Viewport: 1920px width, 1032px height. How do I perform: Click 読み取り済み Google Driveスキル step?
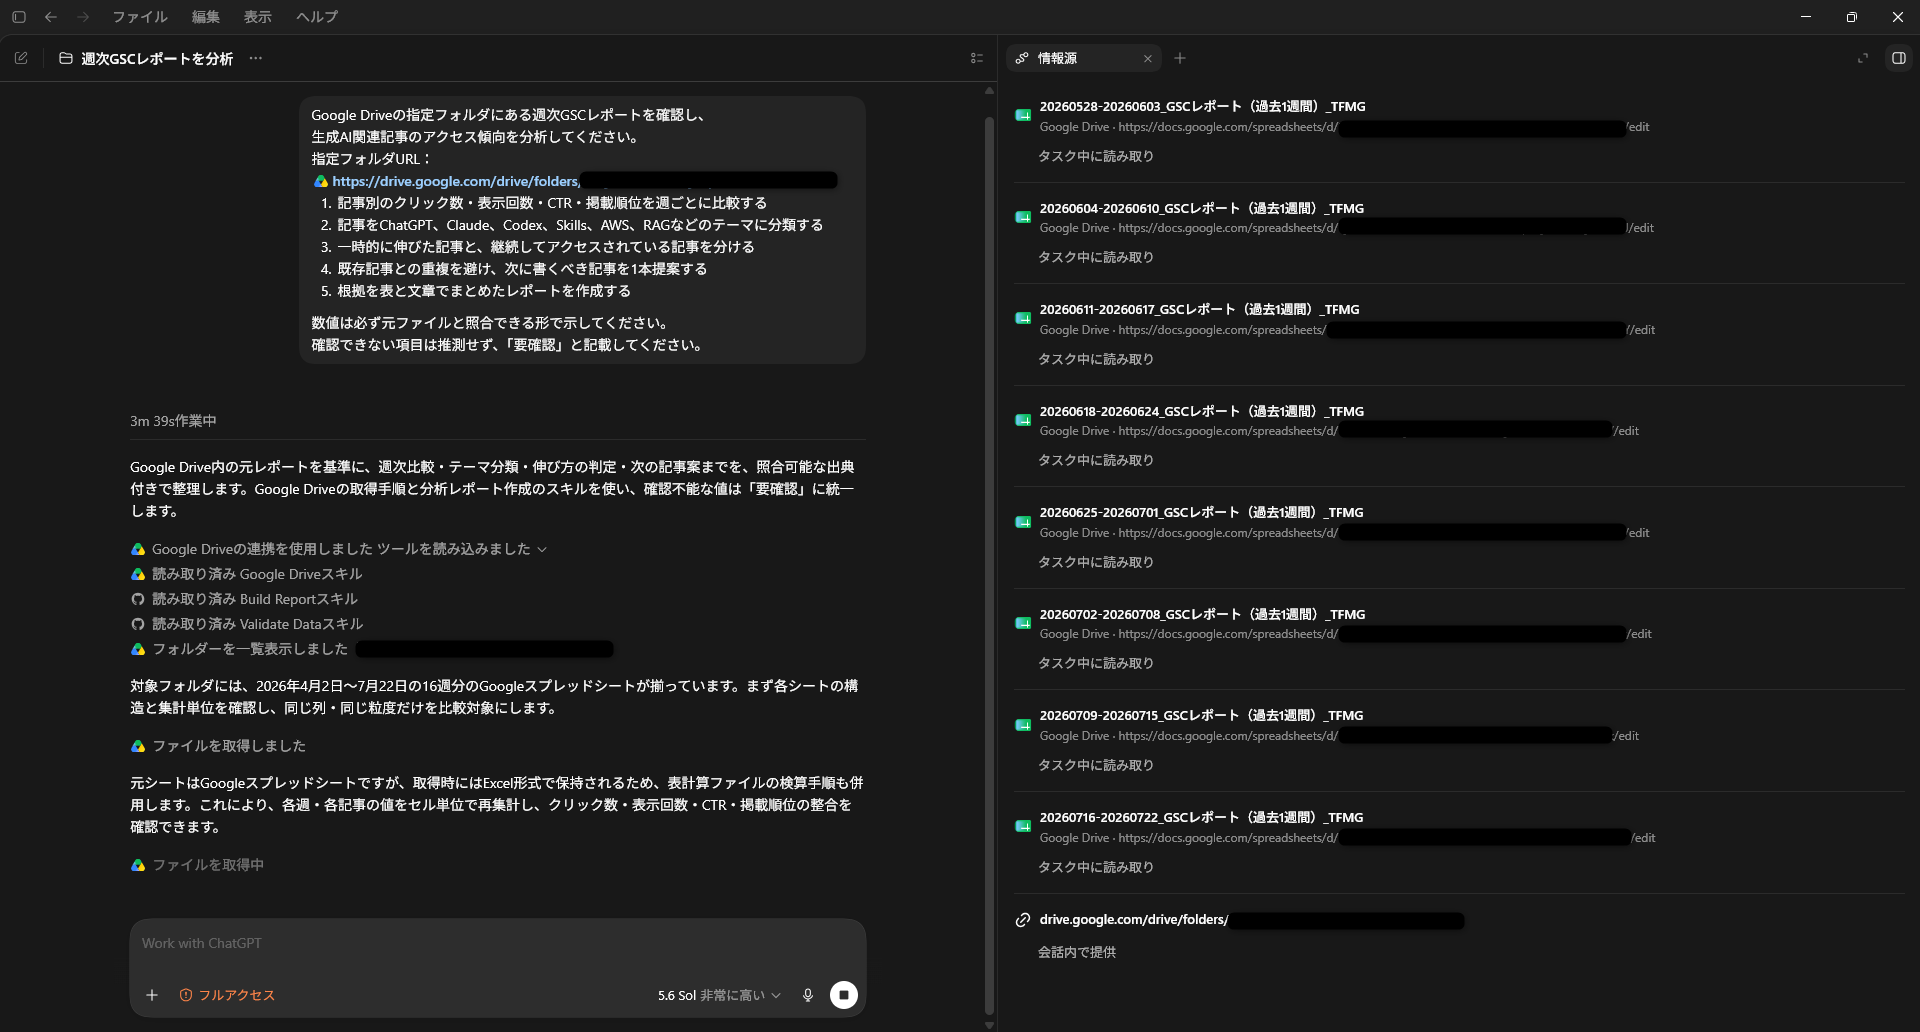click(x=257, y=574)
